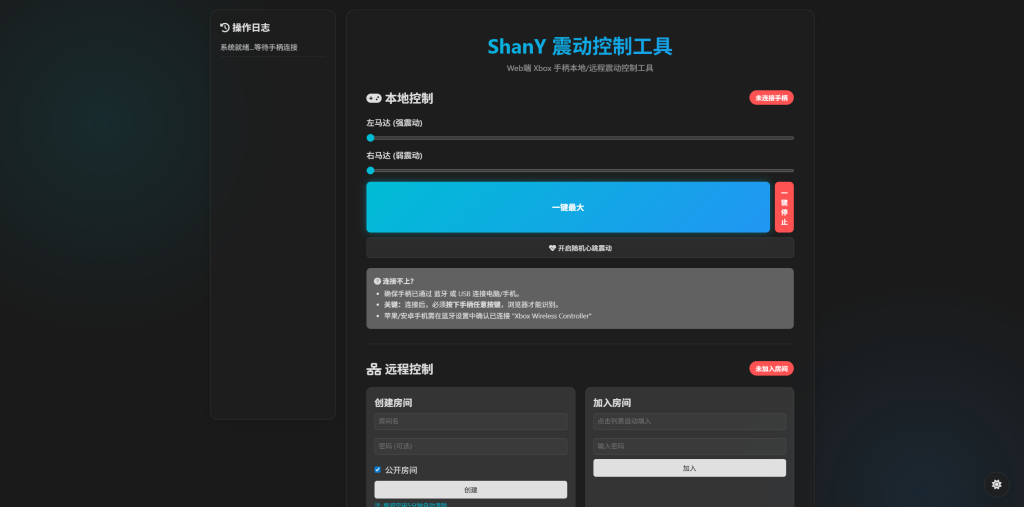Click the red 未加入房间 status badge

(x=771, y=369)
